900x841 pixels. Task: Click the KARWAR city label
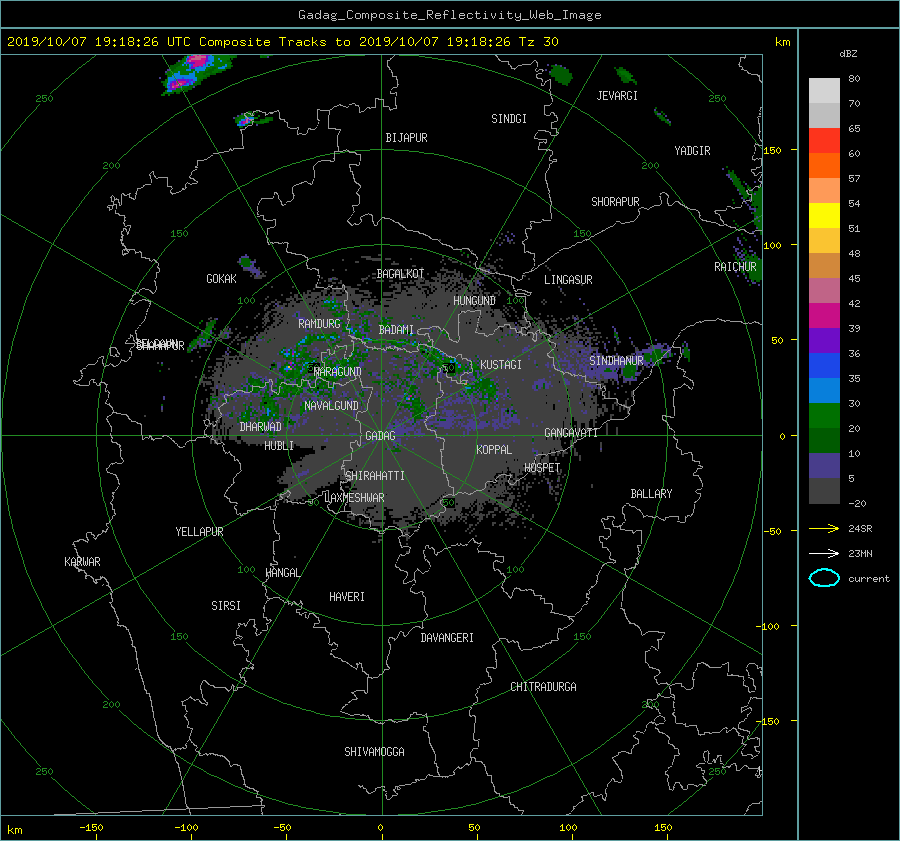pos(82,561)
